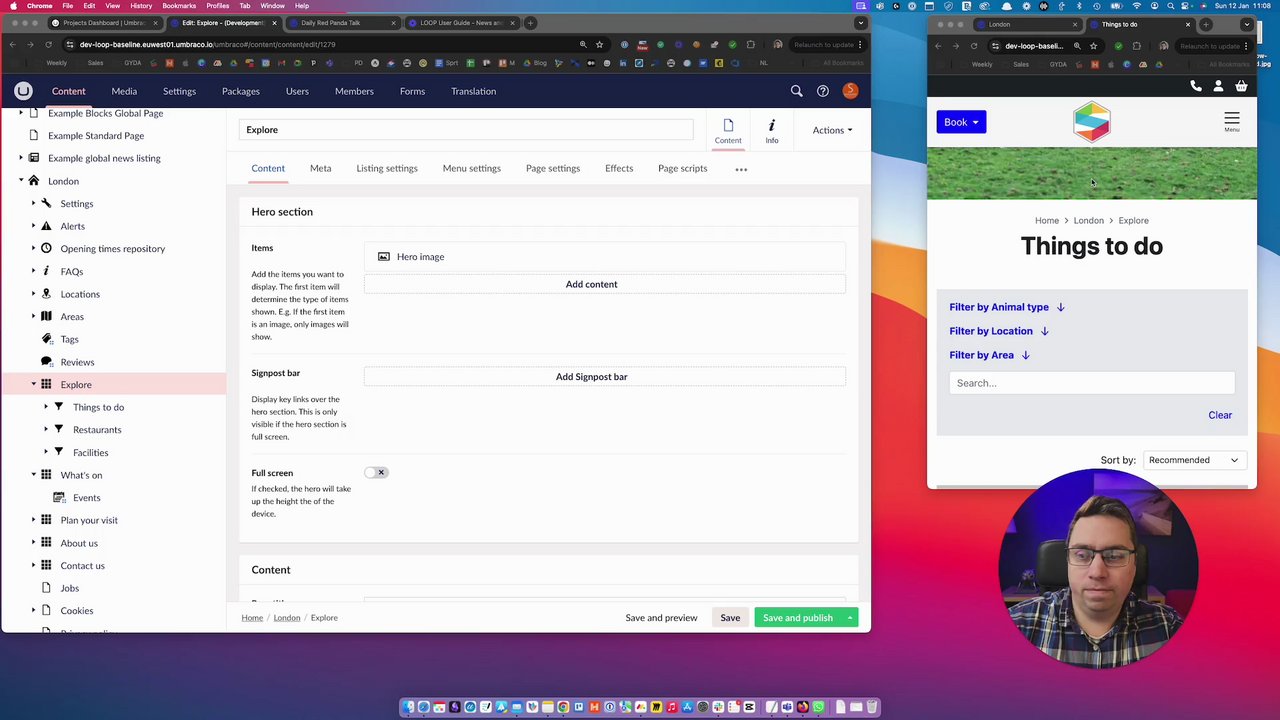Open the Umbraco help question icon
1280x720 pixels.
[x=823, y=91]
